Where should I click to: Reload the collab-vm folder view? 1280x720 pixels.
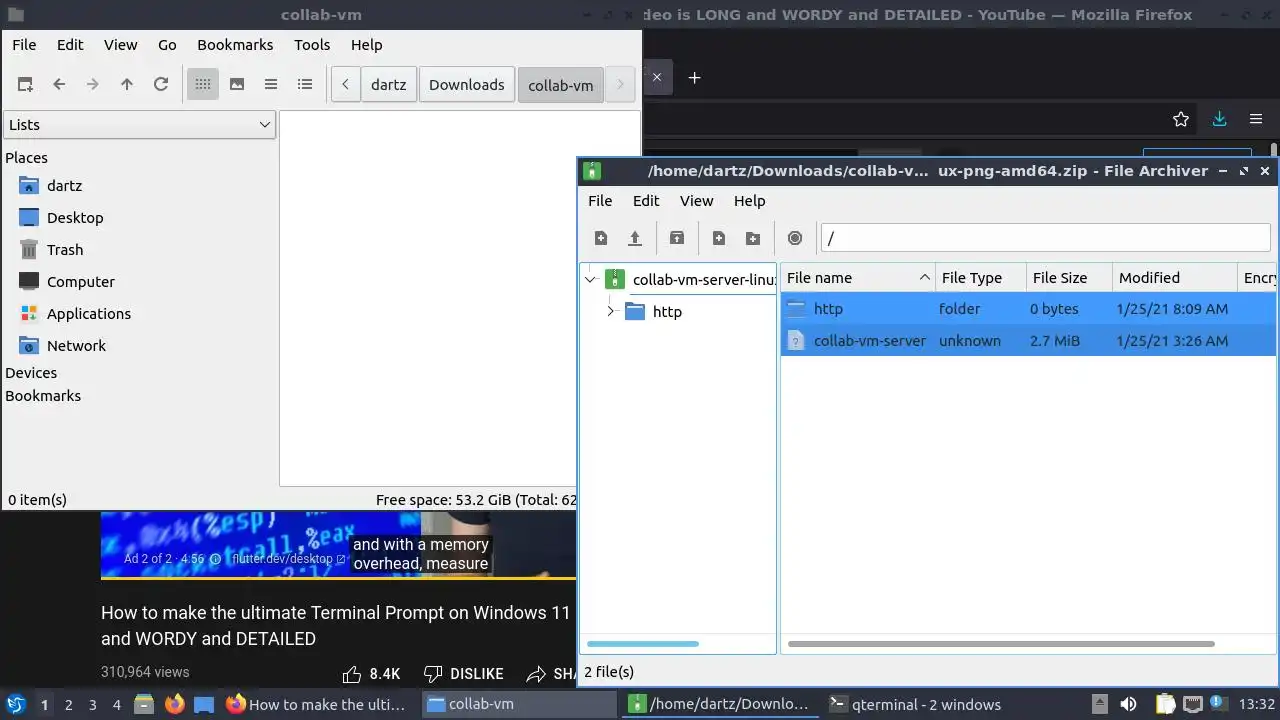click(x=161, y=85)
